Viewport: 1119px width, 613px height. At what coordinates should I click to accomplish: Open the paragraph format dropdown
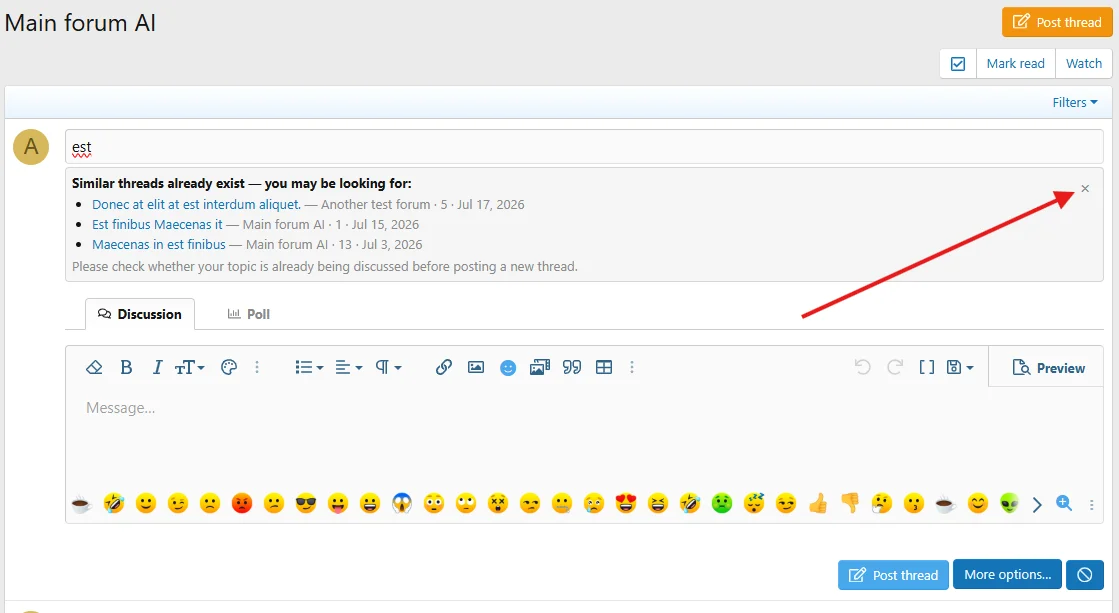click(388, 368)
